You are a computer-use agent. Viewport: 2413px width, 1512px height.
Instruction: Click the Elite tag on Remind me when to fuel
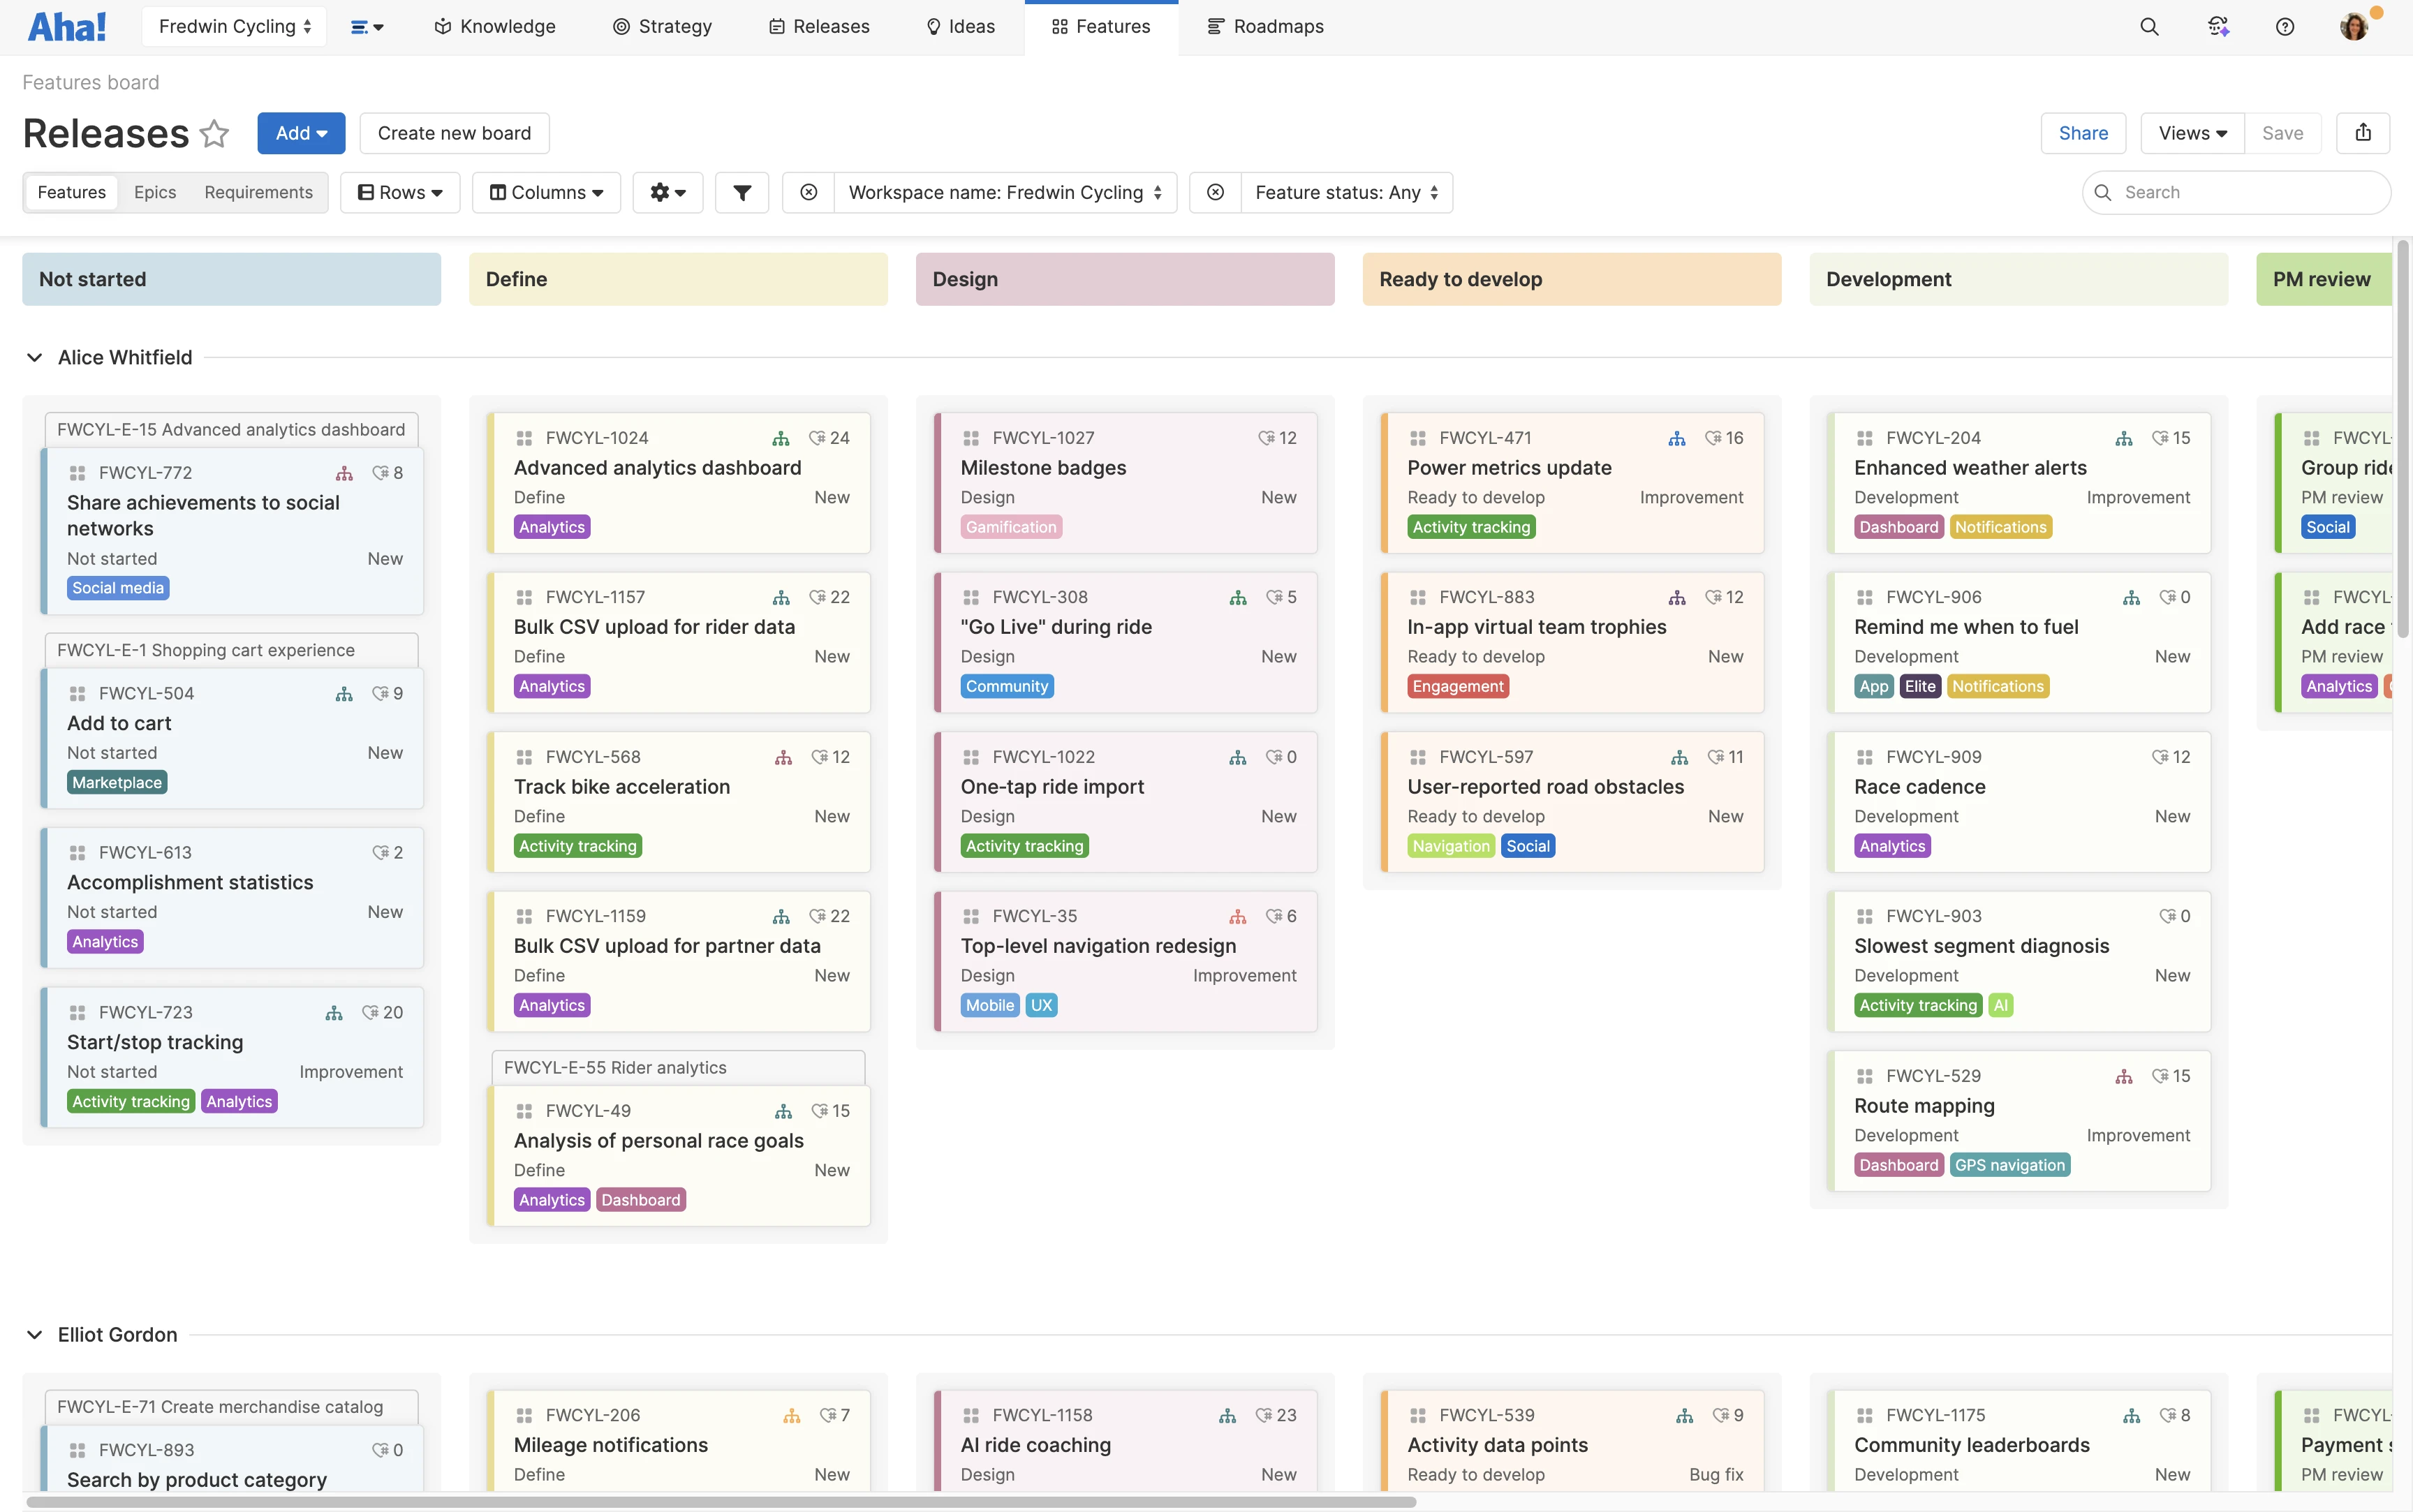click(x=1919, y=686)
